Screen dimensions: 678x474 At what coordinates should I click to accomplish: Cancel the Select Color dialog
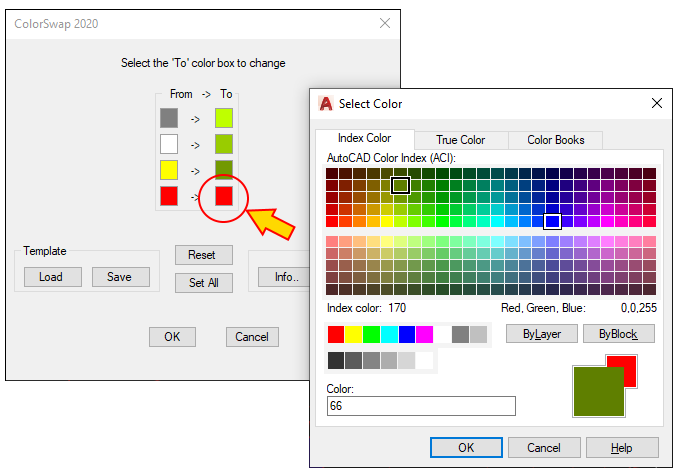[x=544, y=447]
